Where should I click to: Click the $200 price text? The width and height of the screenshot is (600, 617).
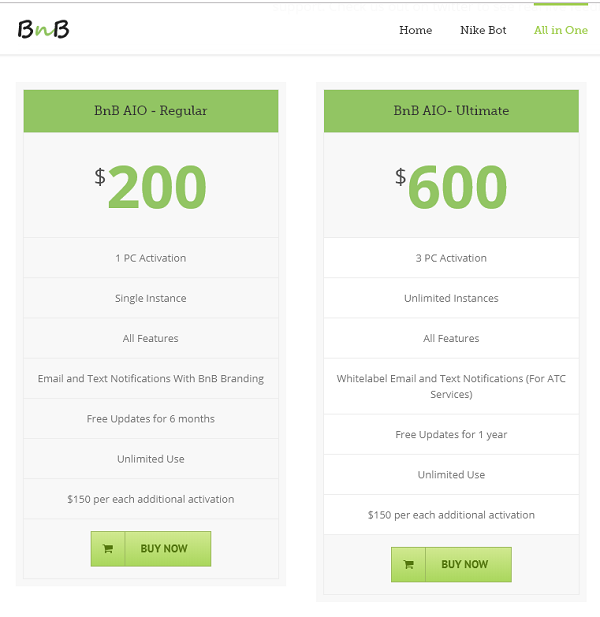coord(151,186)
